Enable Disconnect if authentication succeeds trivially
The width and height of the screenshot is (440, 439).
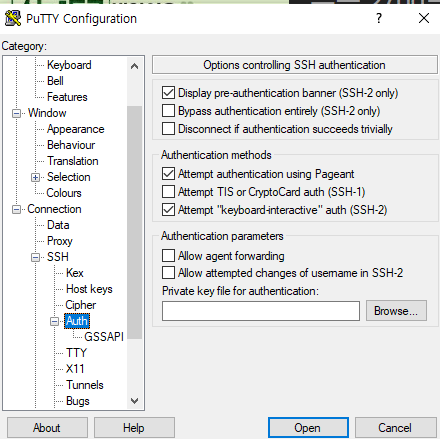[x=168, y=129]
